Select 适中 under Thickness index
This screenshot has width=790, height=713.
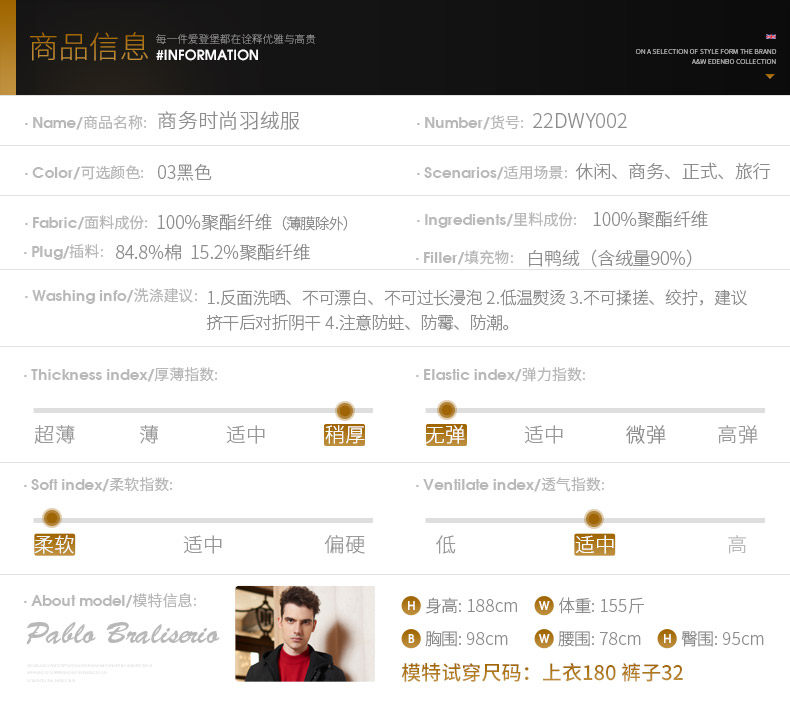[245, 435]
